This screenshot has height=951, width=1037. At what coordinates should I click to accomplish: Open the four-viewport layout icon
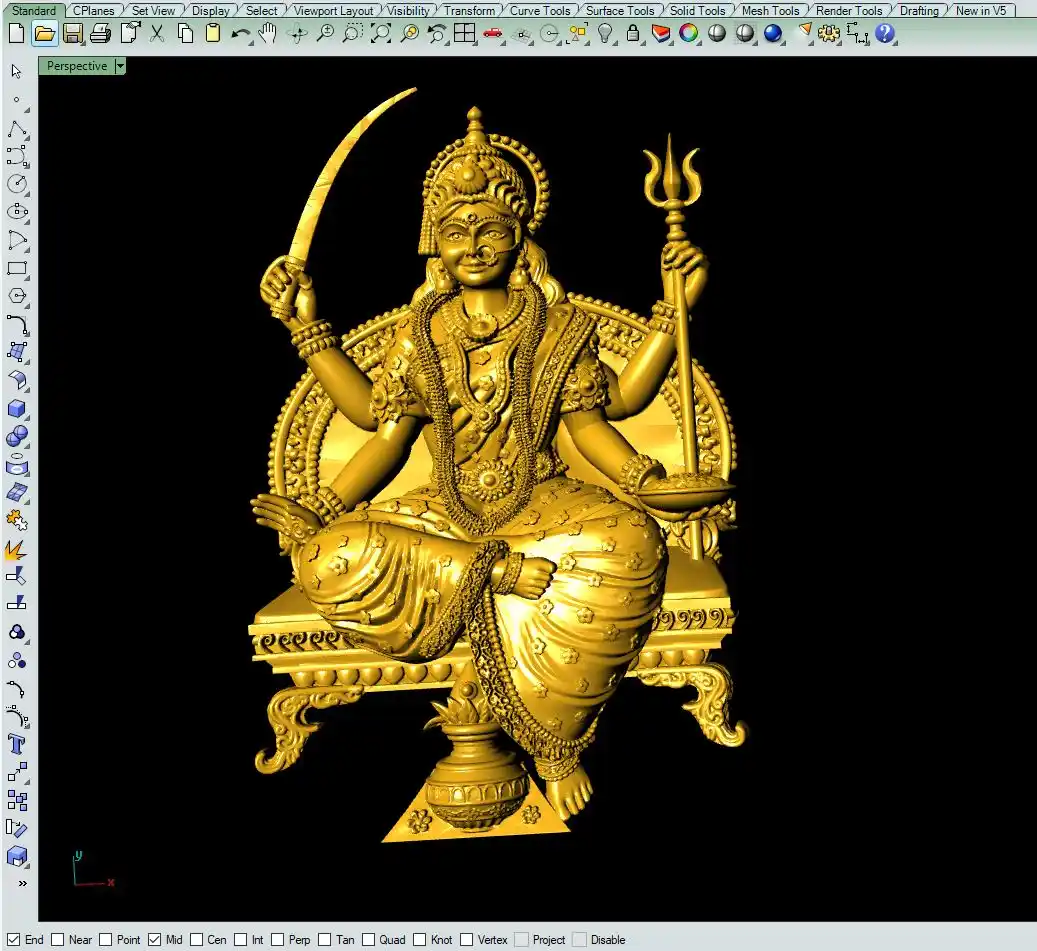coord(464,33)
